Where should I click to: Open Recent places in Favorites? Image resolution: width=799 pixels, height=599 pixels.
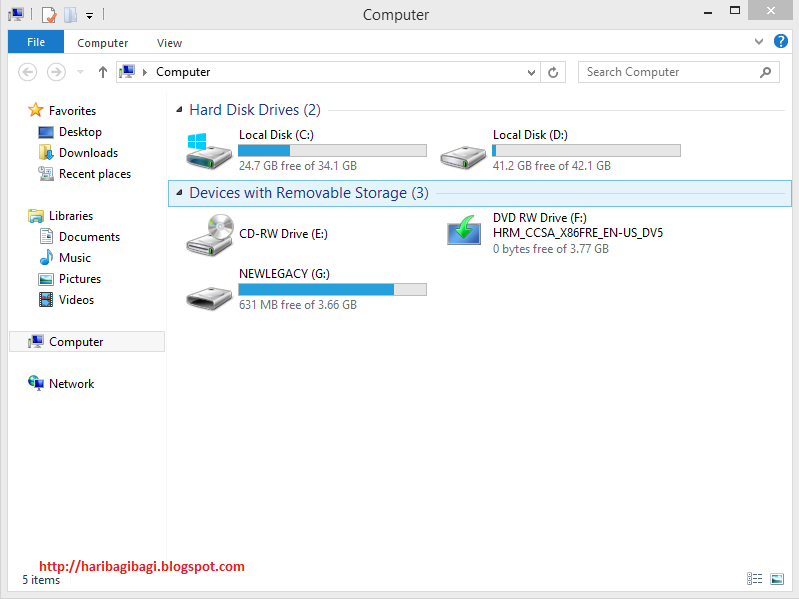point(95,174)
